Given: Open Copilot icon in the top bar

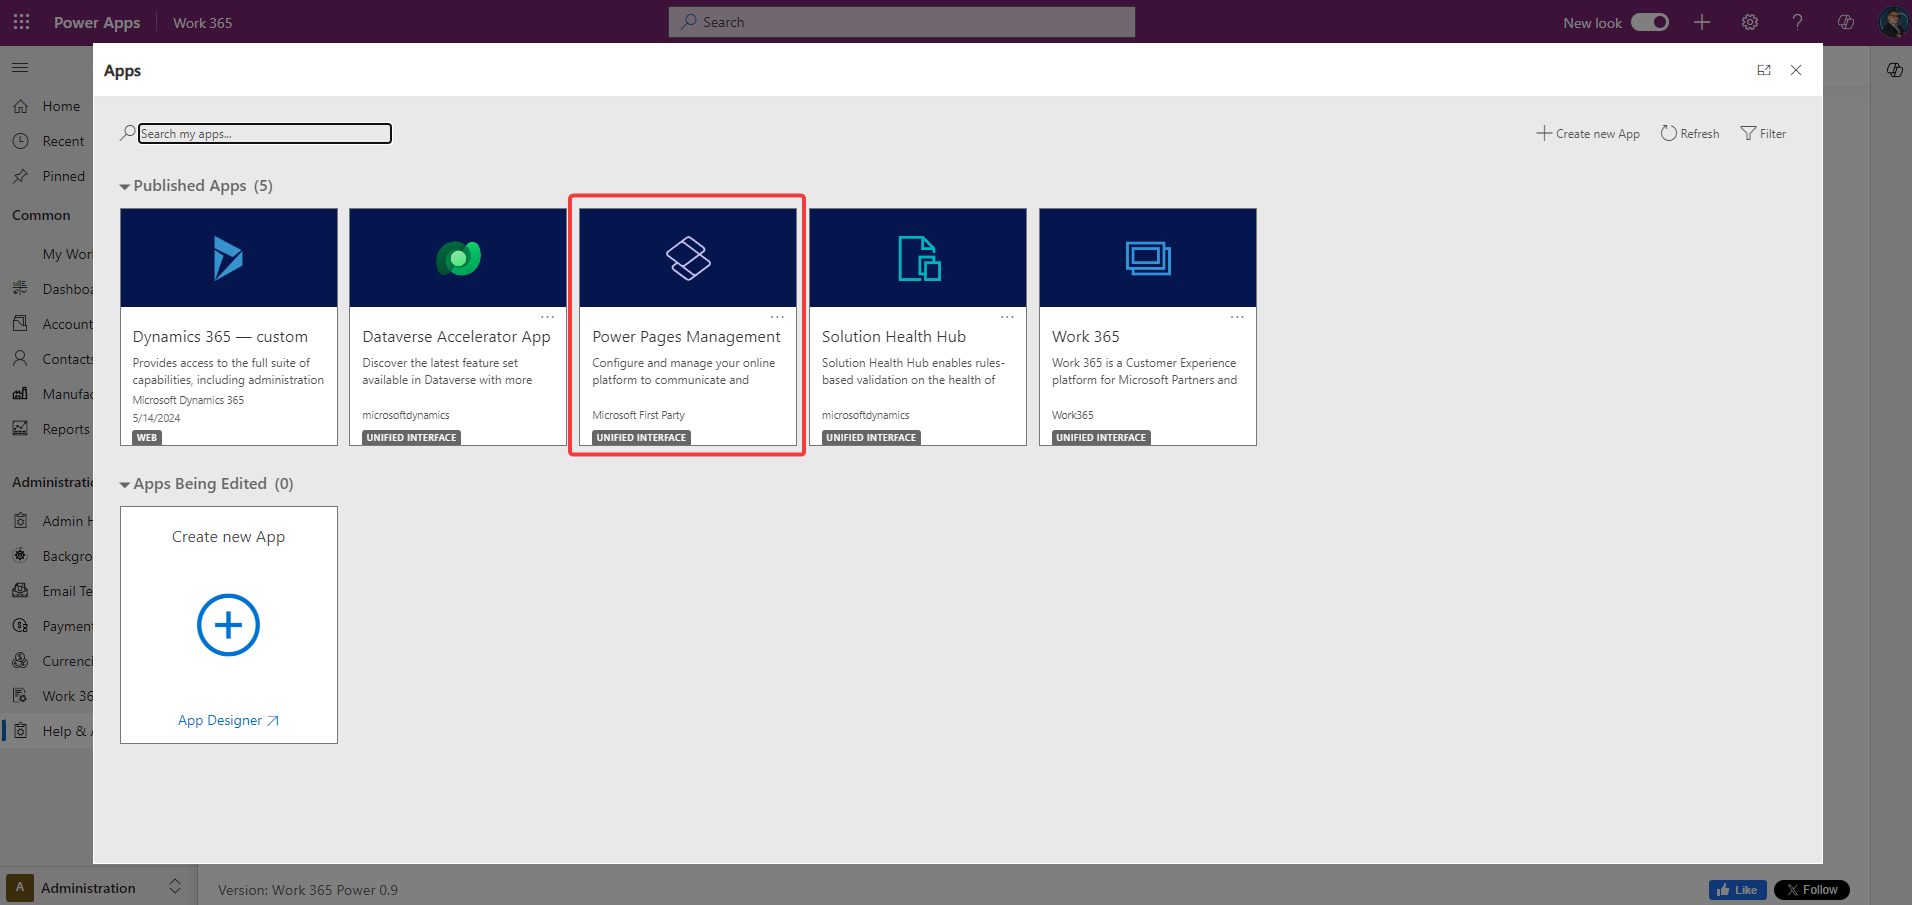Looking at the screenshot, I should pyautogui.click(x=1845, y=22).
